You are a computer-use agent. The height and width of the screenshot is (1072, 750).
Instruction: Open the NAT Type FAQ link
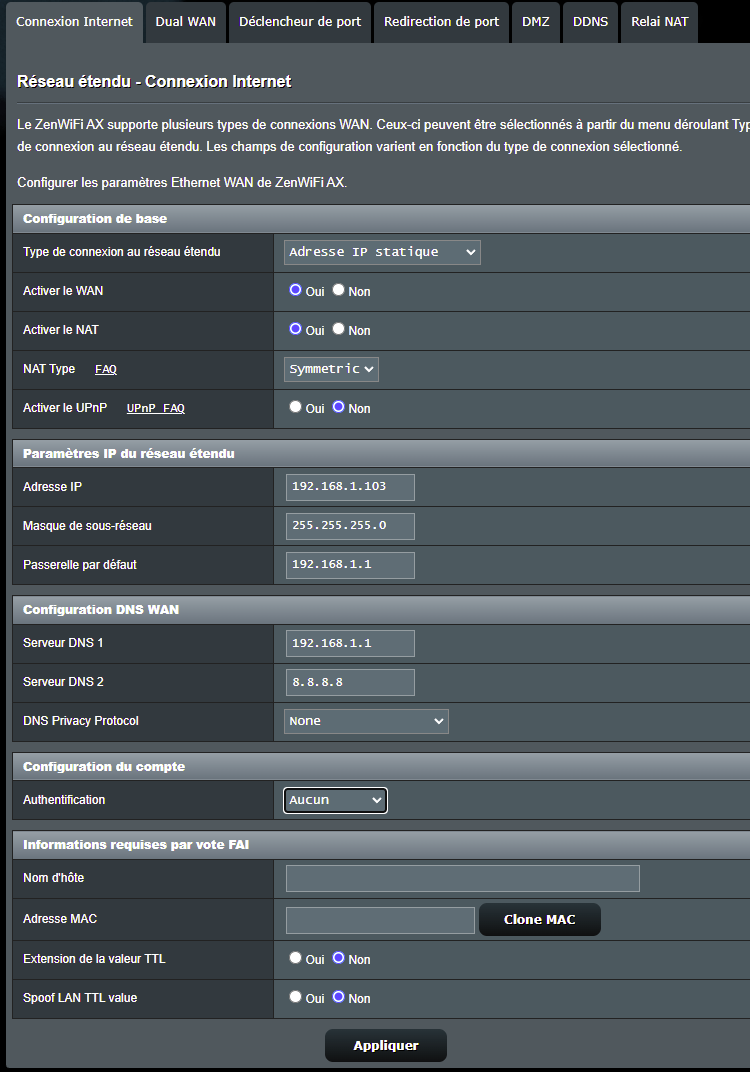[x=106, y=369]
